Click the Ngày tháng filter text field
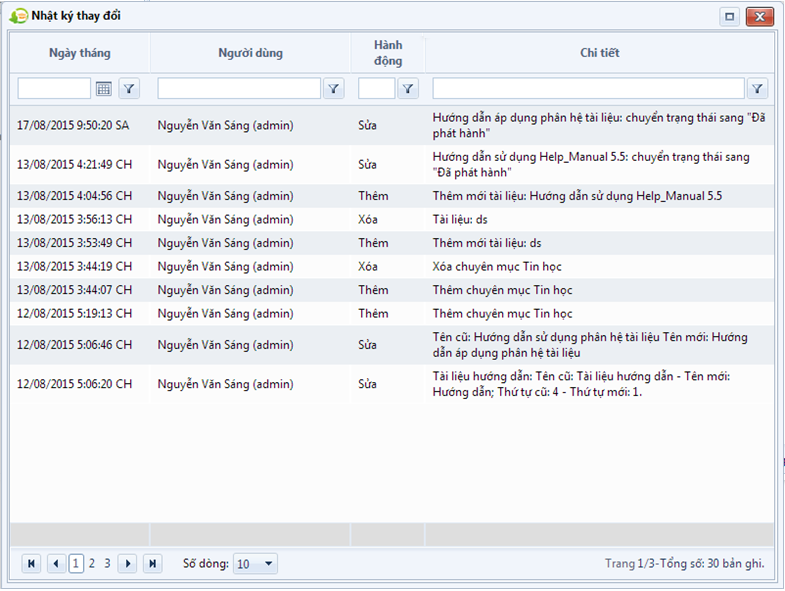The image size is (785, 591). click(x=55, y=89)
